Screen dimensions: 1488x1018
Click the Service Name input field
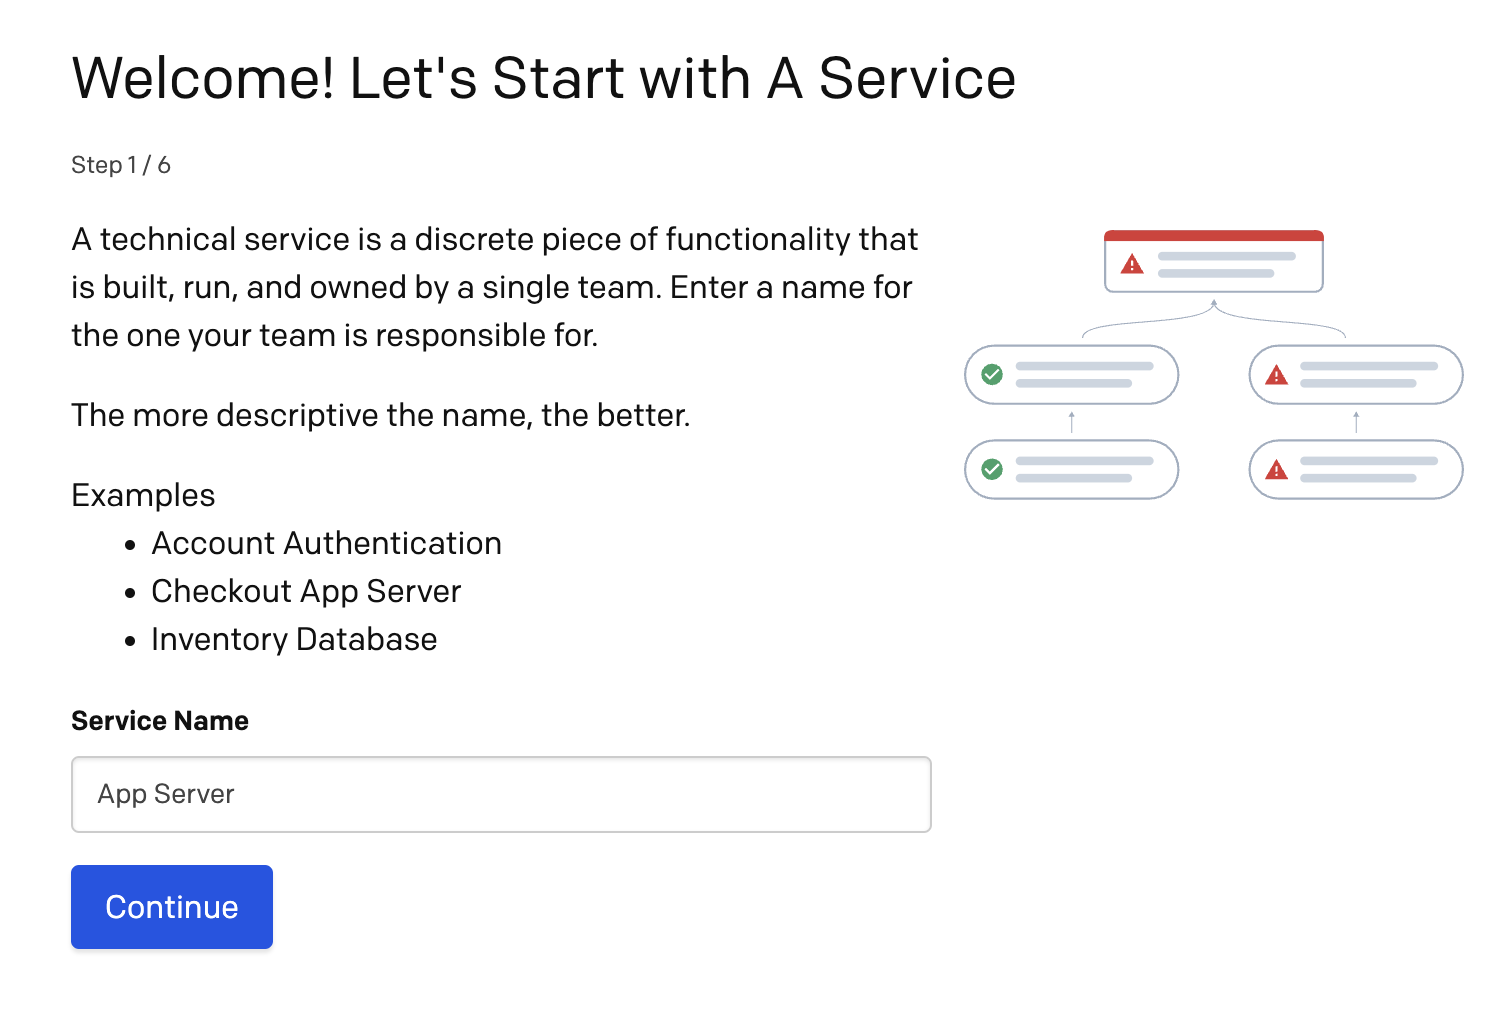click(500, 794)
